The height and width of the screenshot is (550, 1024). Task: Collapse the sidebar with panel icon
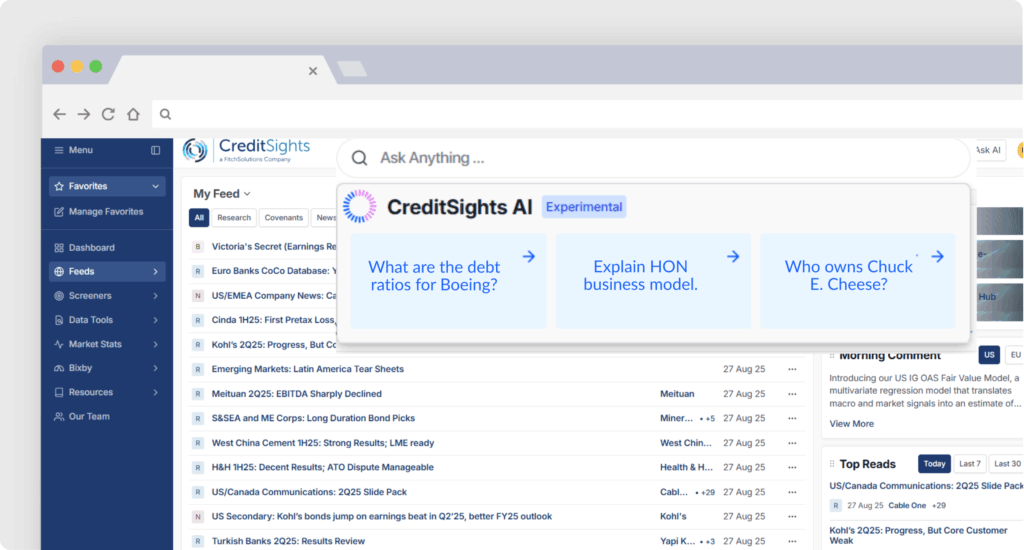155,150
